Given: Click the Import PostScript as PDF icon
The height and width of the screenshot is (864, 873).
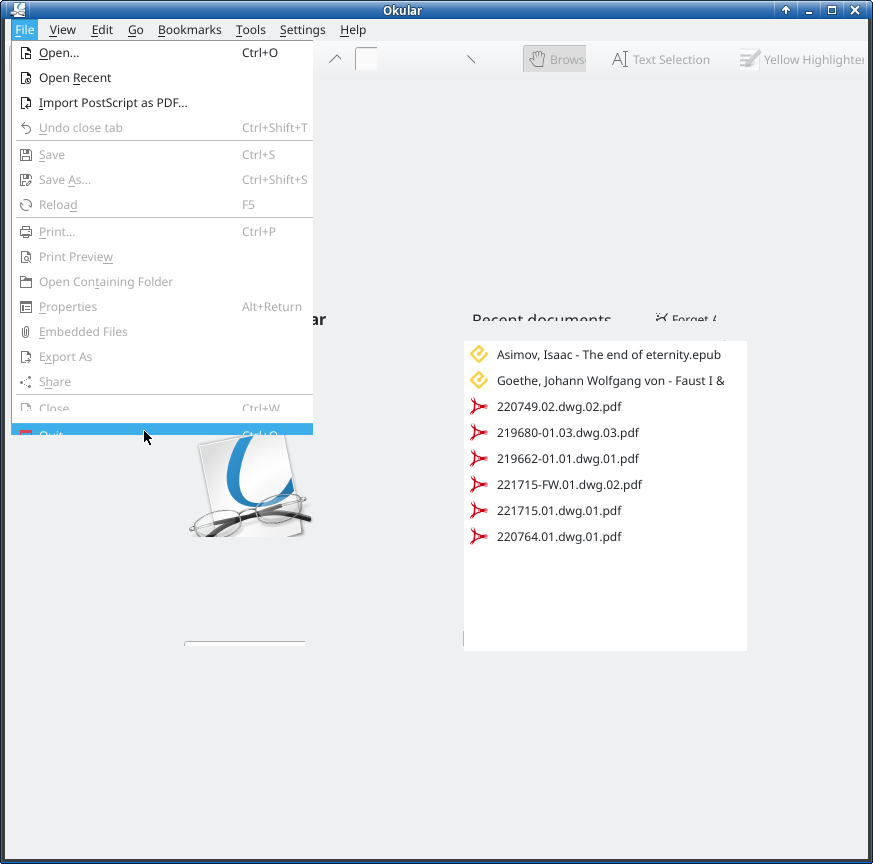Looking at the screenshot, I should coord(26,103).
